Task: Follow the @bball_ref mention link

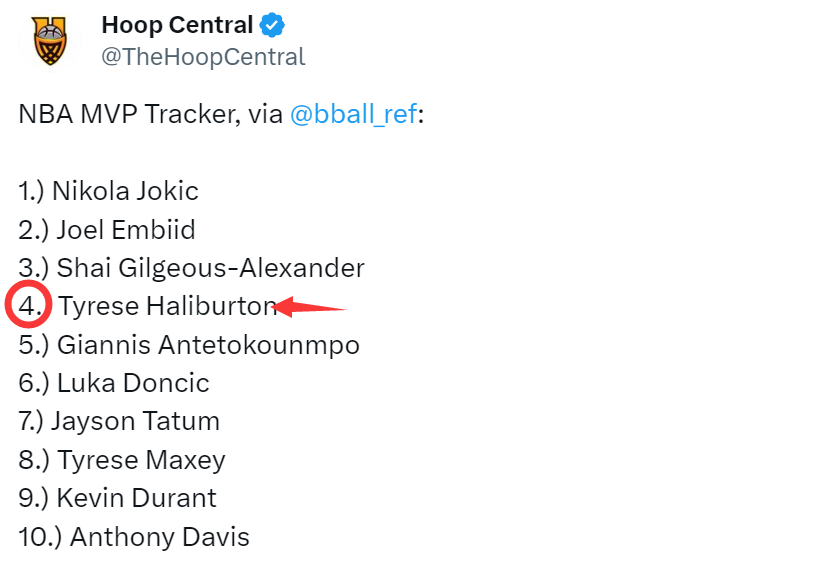Action: 353,114
